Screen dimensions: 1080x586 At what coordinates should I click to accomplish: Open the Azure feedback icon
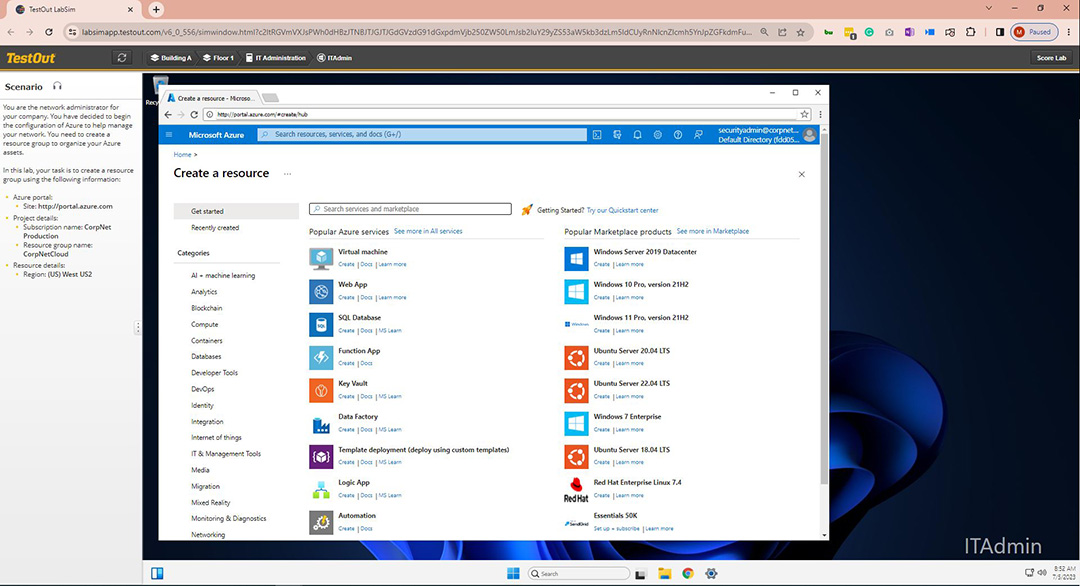tap(697, 134)
